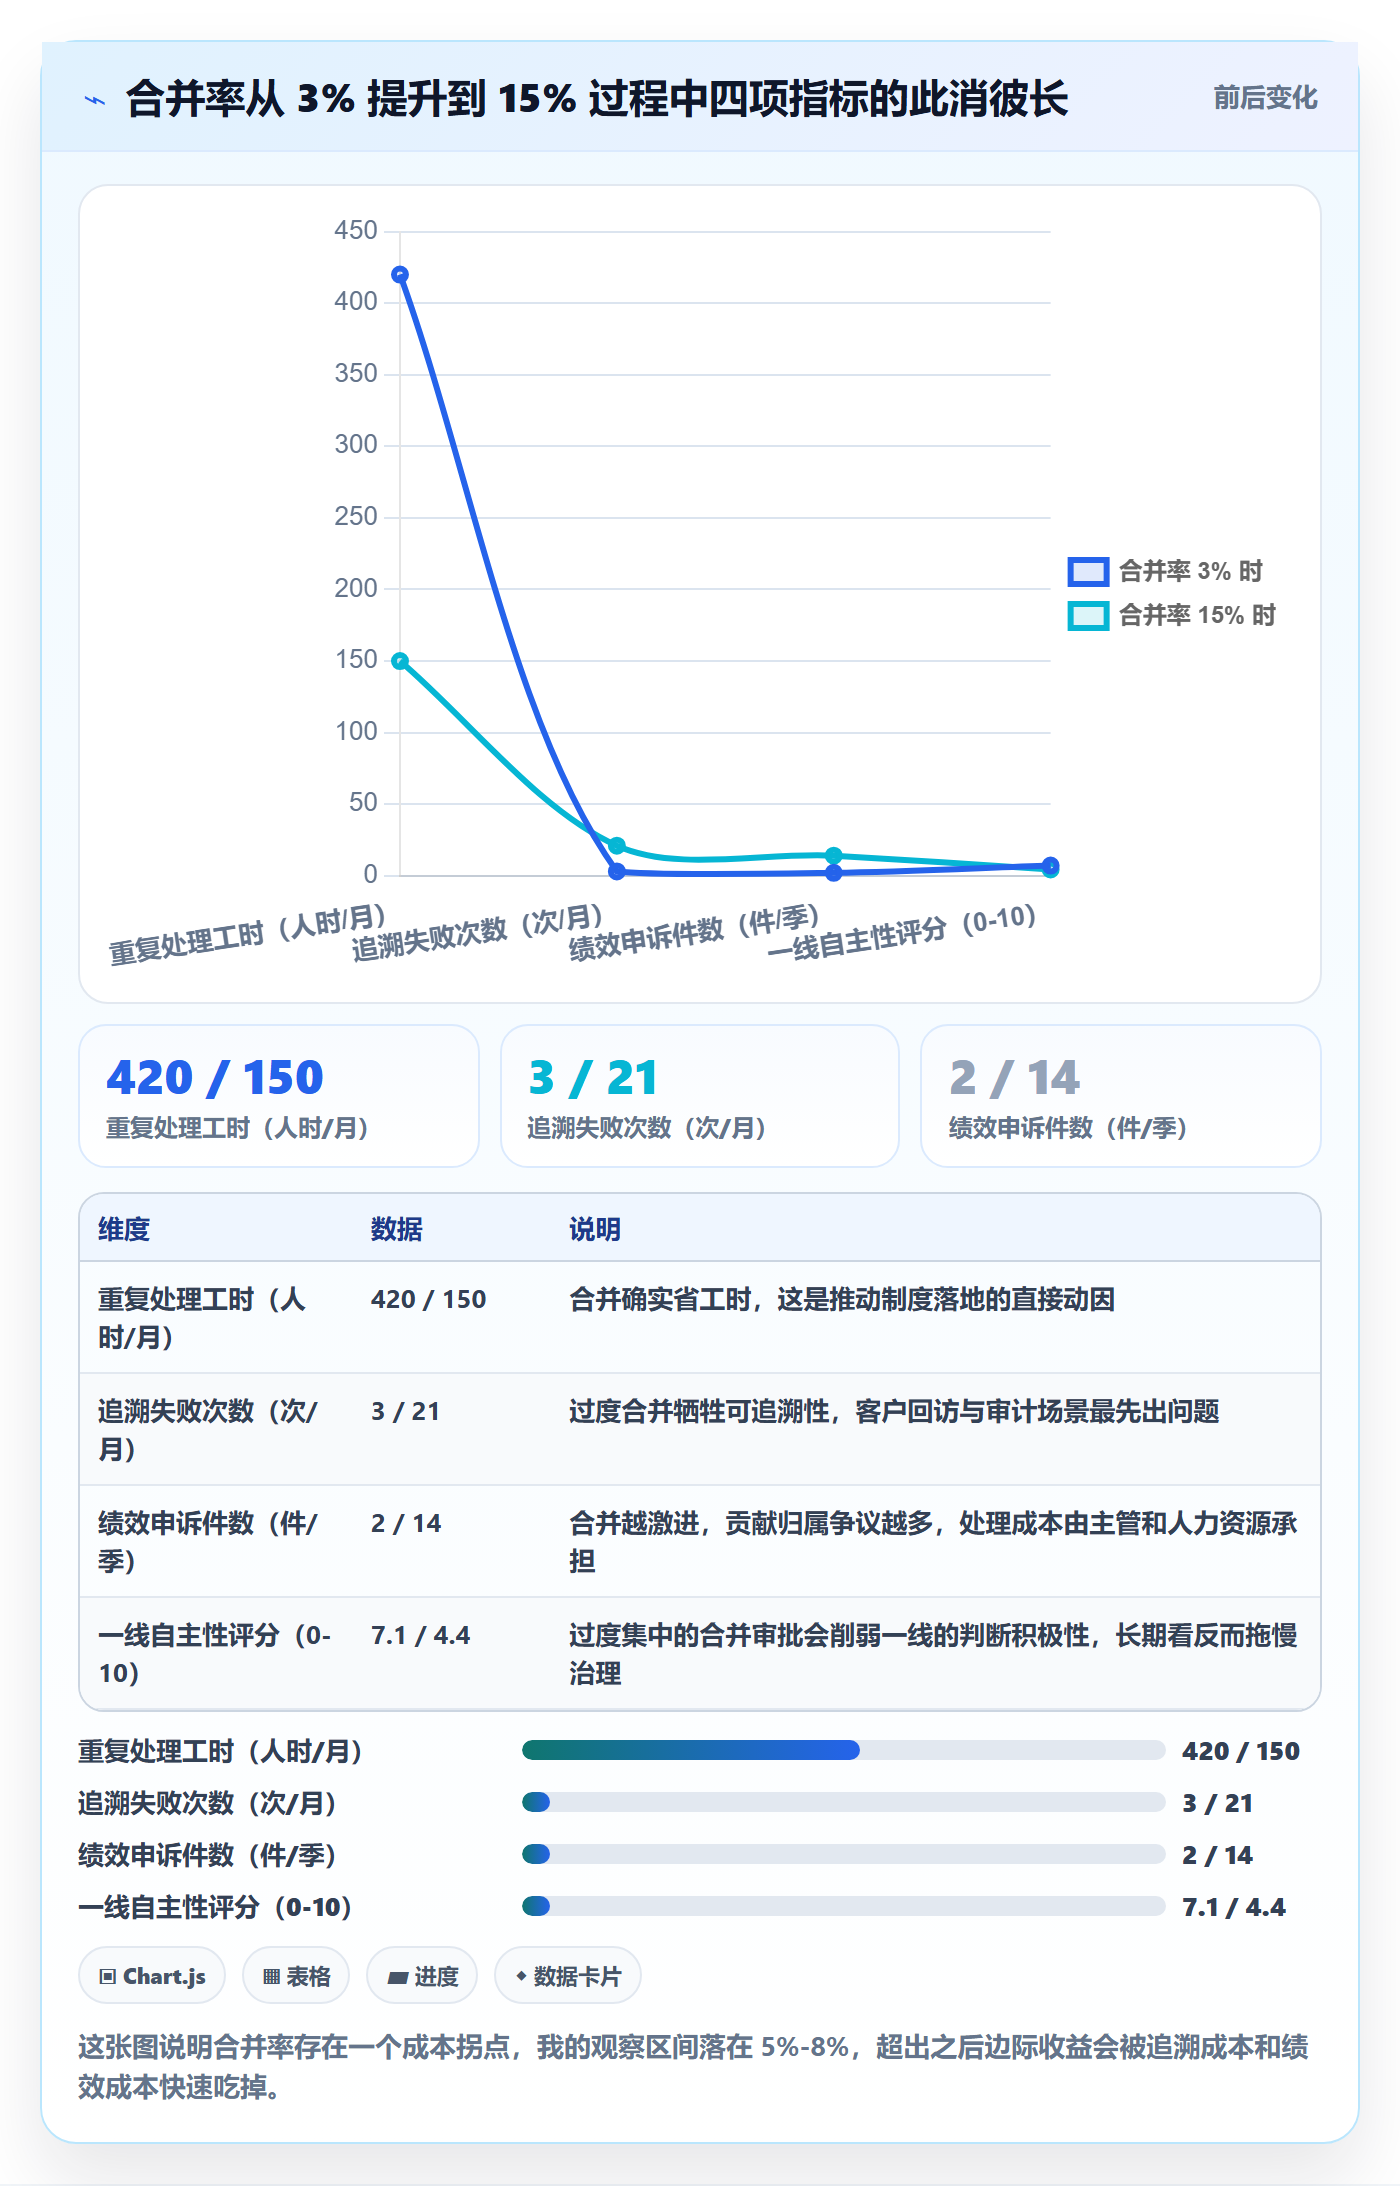The width and height of the screenshot is (1400, 2186).
Task: Click chart axis label 追溯失败次数（次/月）
Action: click(x=478, y=933)
